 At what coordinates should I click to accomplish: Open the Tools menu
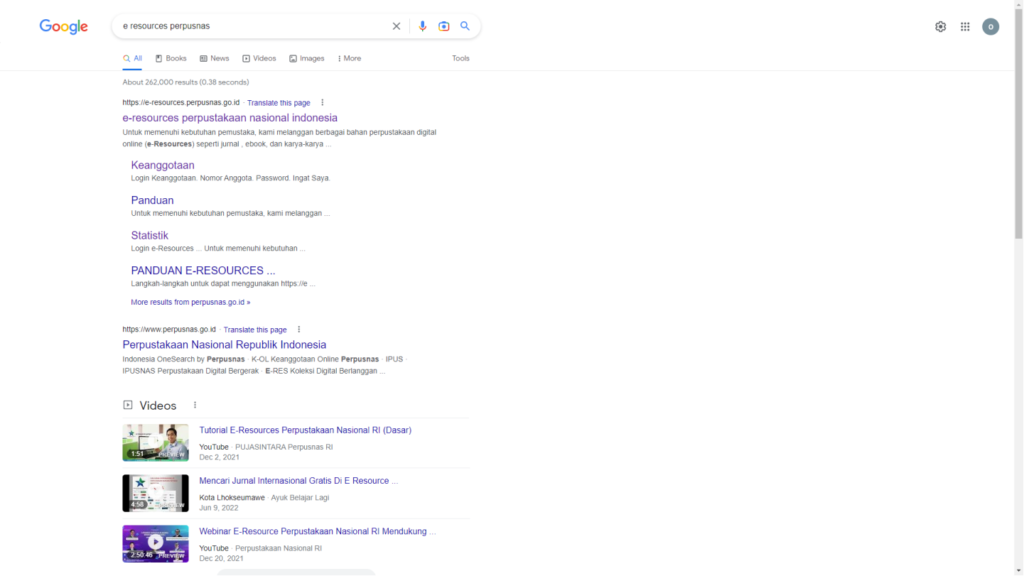[x=460, y=58]
